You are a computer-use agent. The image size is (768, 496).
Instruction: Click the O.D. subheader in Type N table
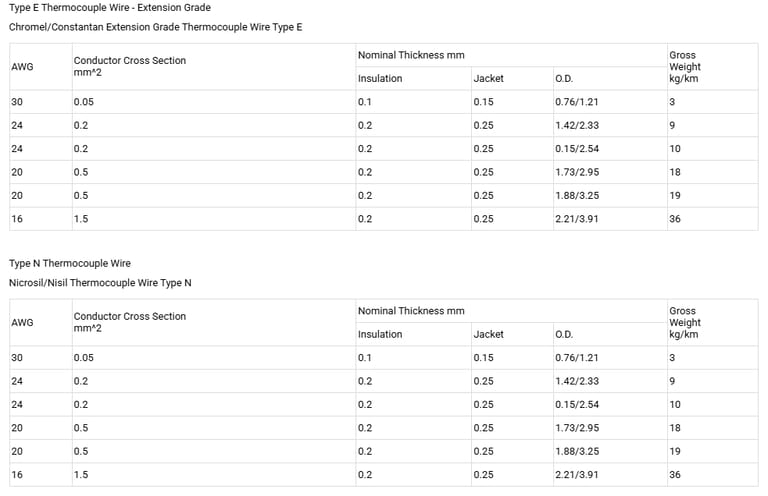pyautogui.click(x=564, y=334)
